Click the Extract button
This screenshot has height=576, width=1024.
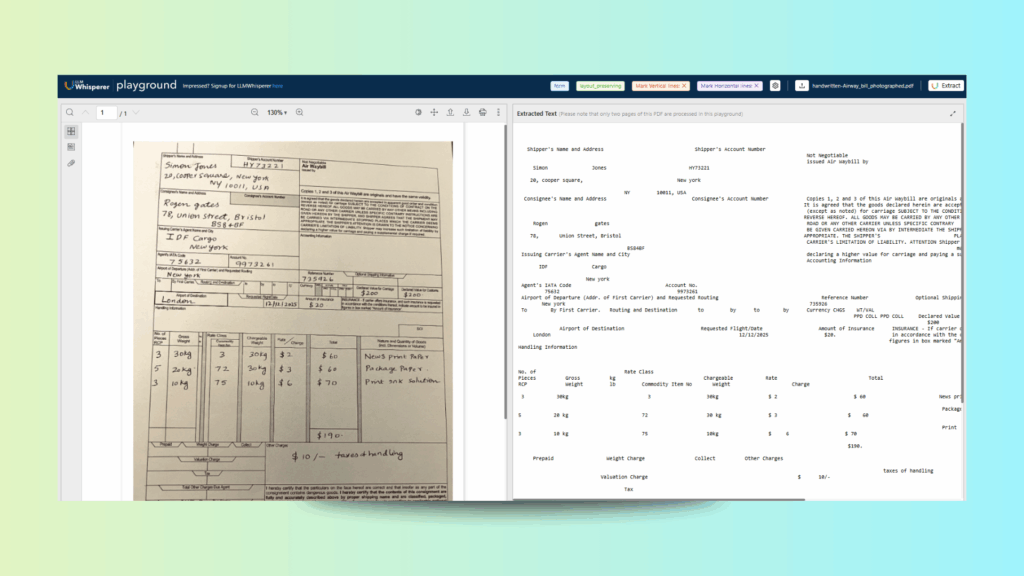pos(945,86)
